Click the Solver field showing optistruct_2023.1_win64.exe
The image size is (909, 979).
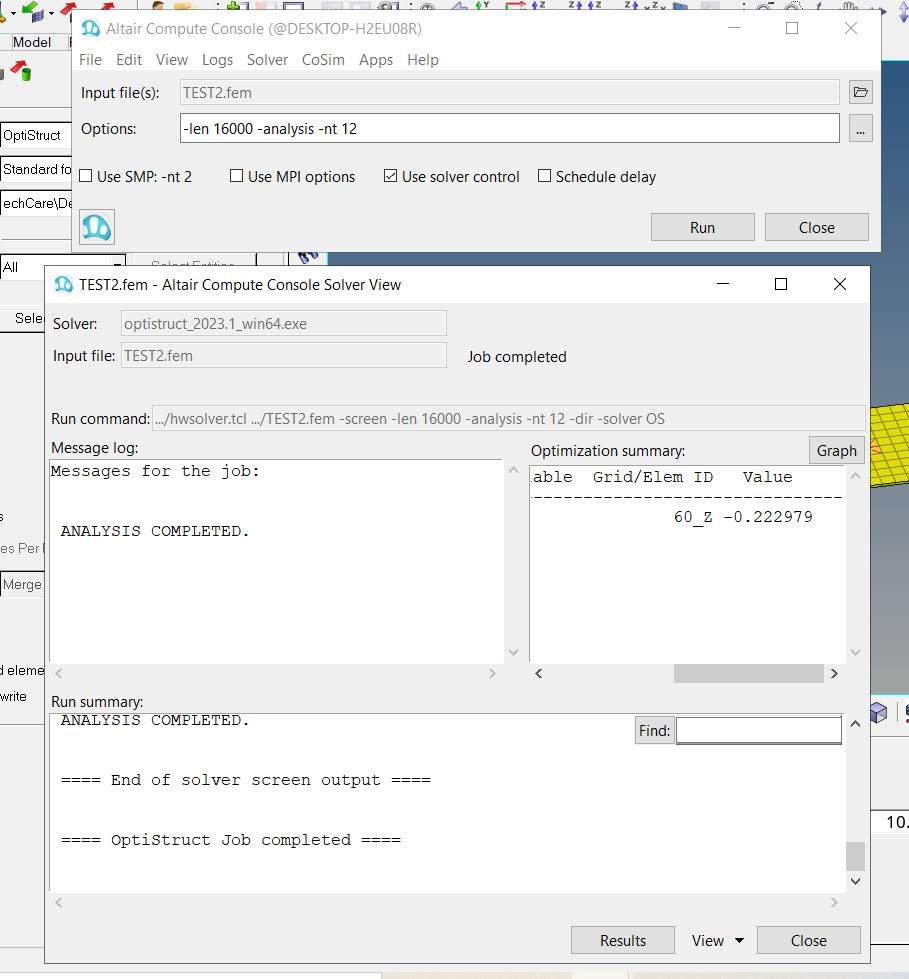coord(283,323)
